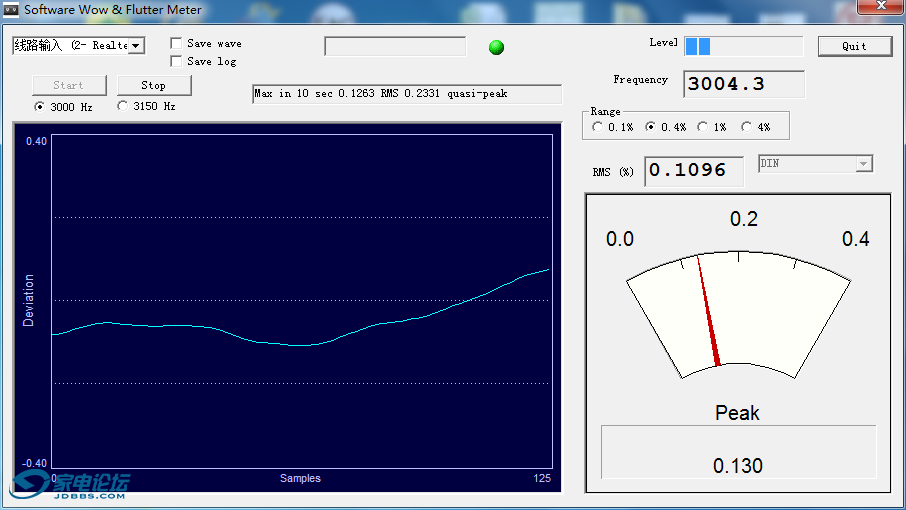This screenshot has width=906, height=510.
Task: Set range to 1%
Action: 703,127
